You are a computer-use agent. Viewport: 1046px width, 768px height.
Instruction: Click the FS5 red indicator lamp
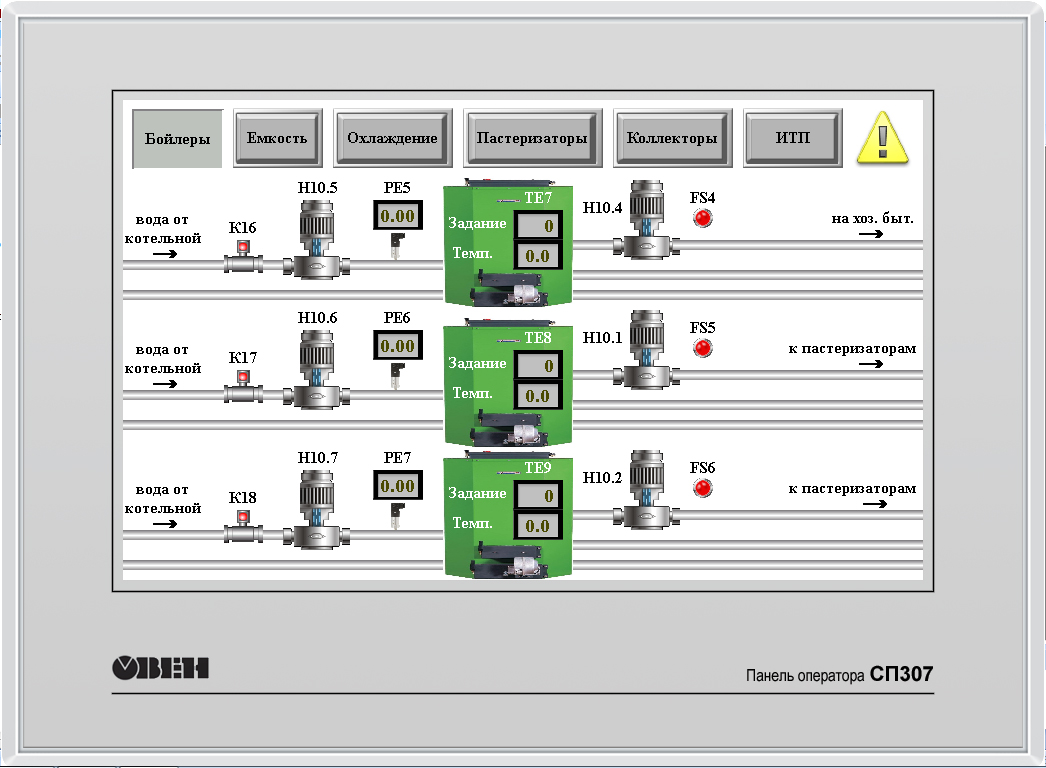coord(703,348)
